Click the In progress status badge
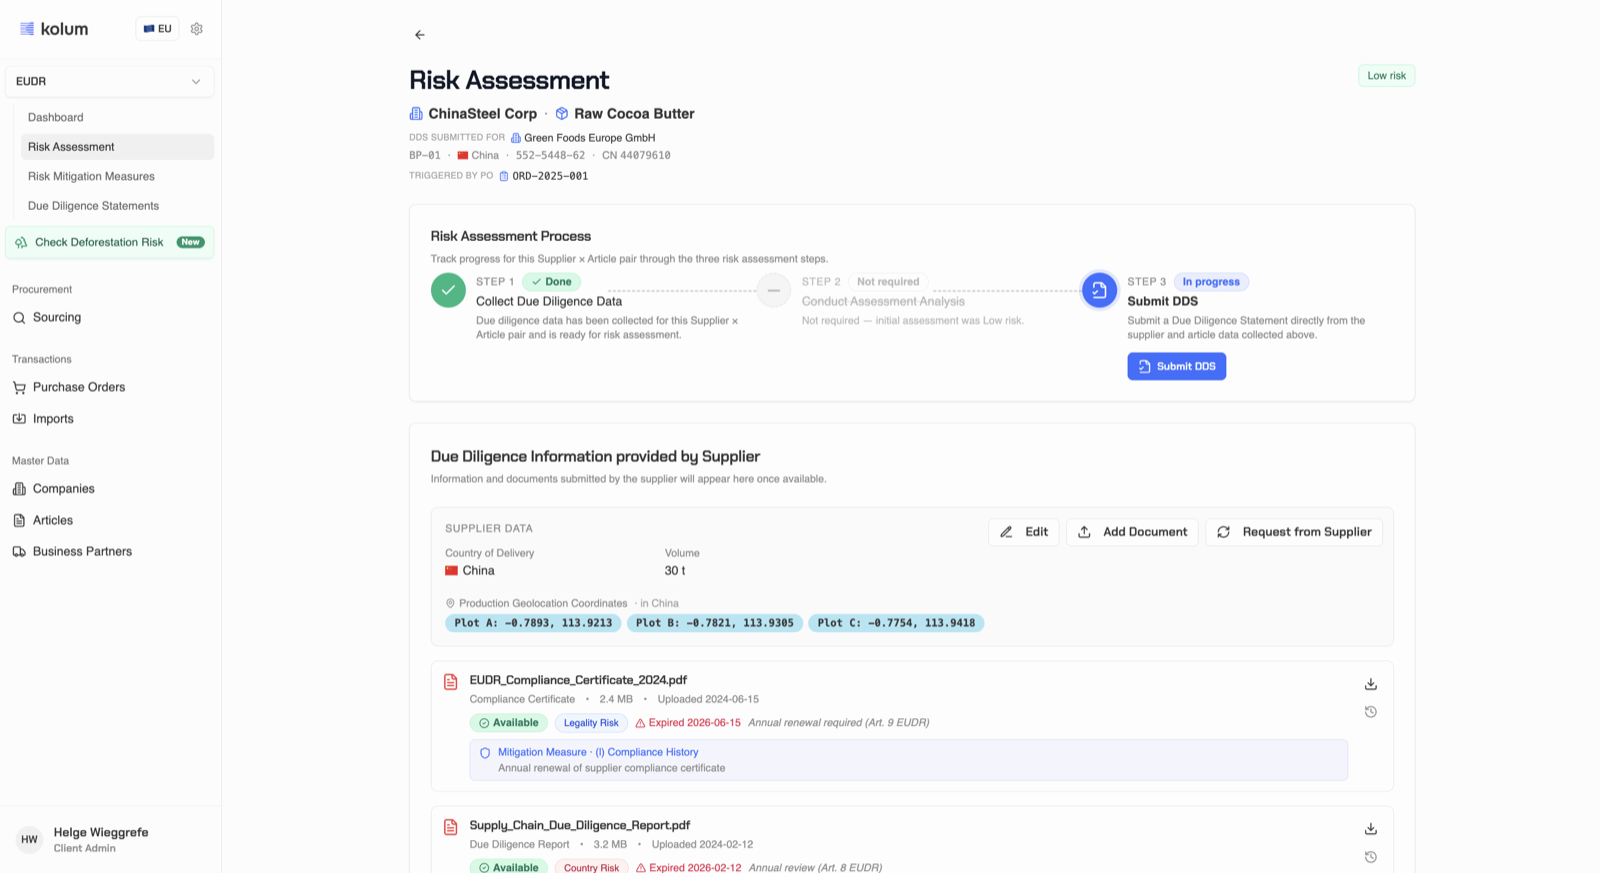The height and width of the screenshot is (873, 1600). [1211, 282]
